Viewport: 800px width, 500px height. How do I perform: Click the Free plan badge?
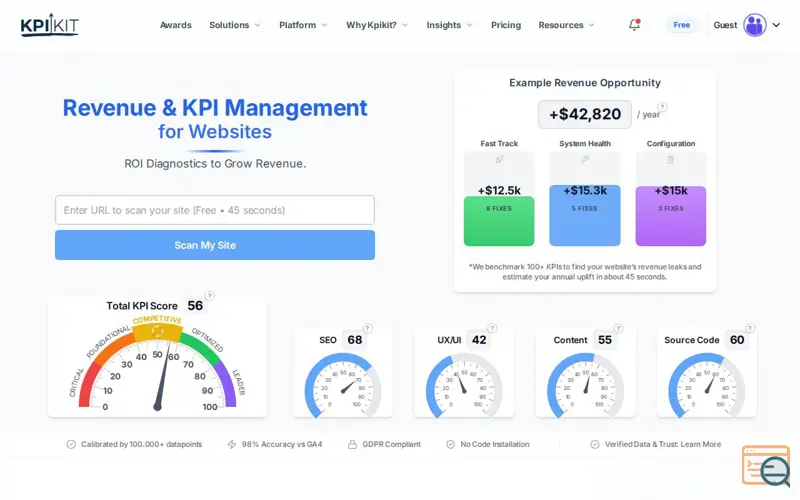pos(682,25)
